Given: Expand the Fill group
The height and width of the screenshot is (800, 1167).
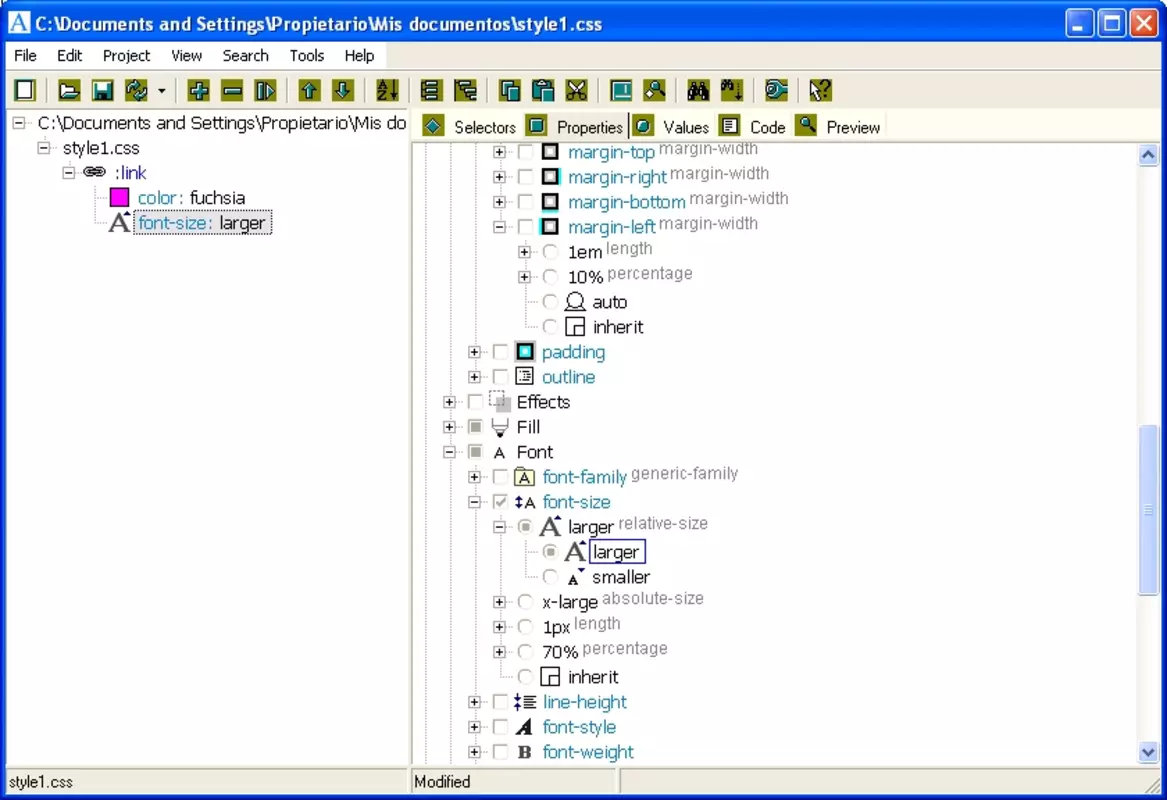Looking at the screenshot, I should (x=450, y=427).
